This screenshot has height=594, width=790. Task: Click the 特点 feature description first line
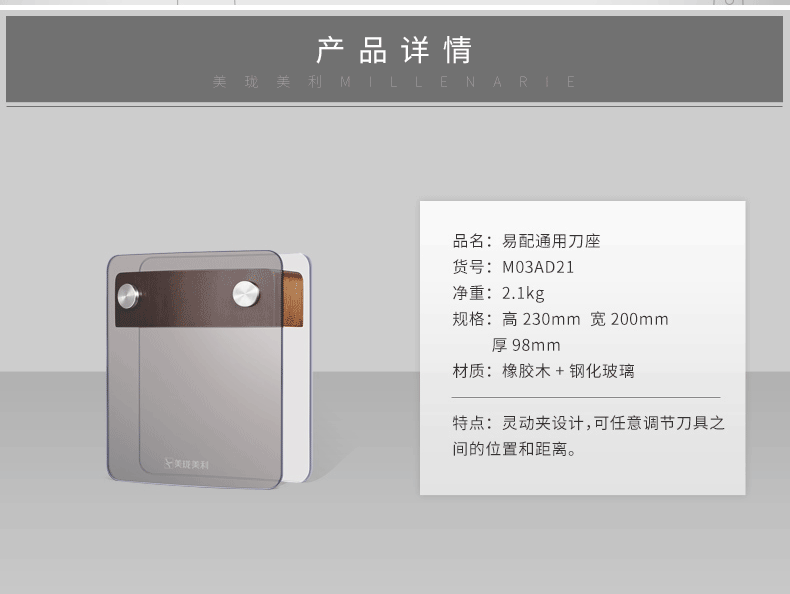pos(588,423)
